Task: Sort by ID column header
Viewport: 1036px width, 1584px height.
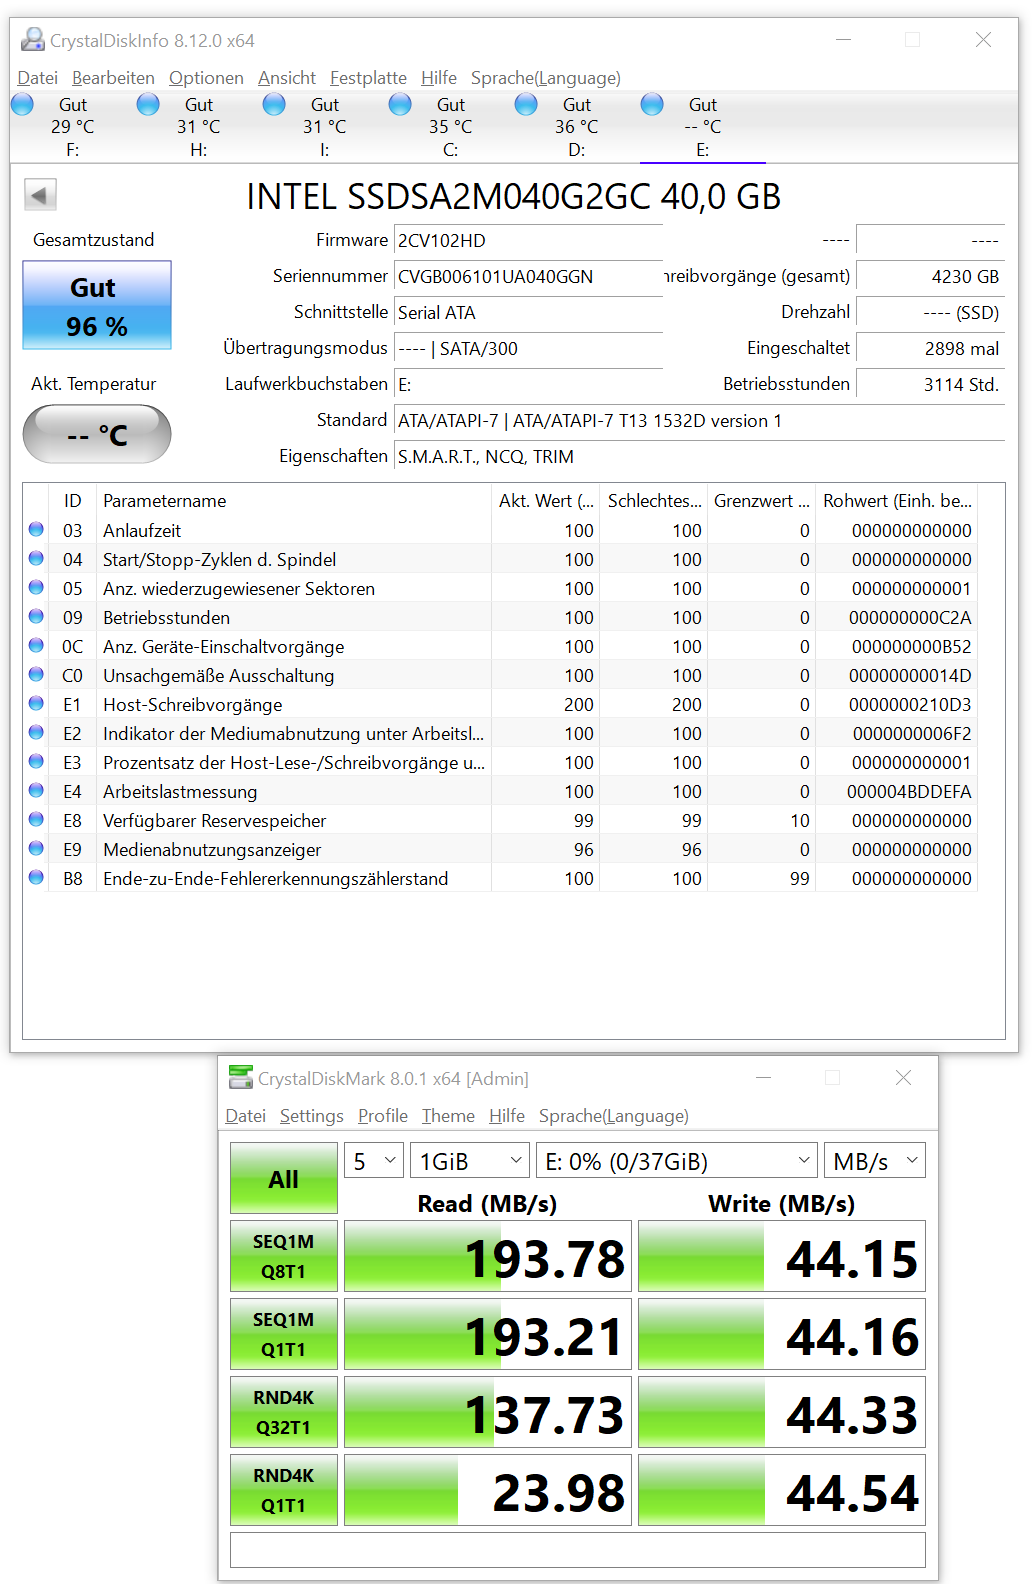Action: pyautogui.click(x=73, y=500)
